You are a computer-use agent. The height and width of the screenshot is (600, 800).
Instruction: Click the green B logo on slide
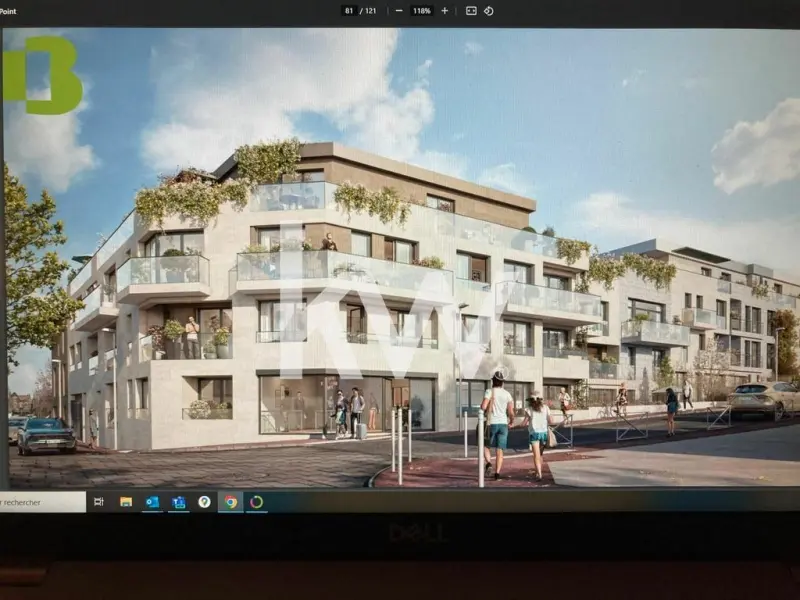[43, 73]
